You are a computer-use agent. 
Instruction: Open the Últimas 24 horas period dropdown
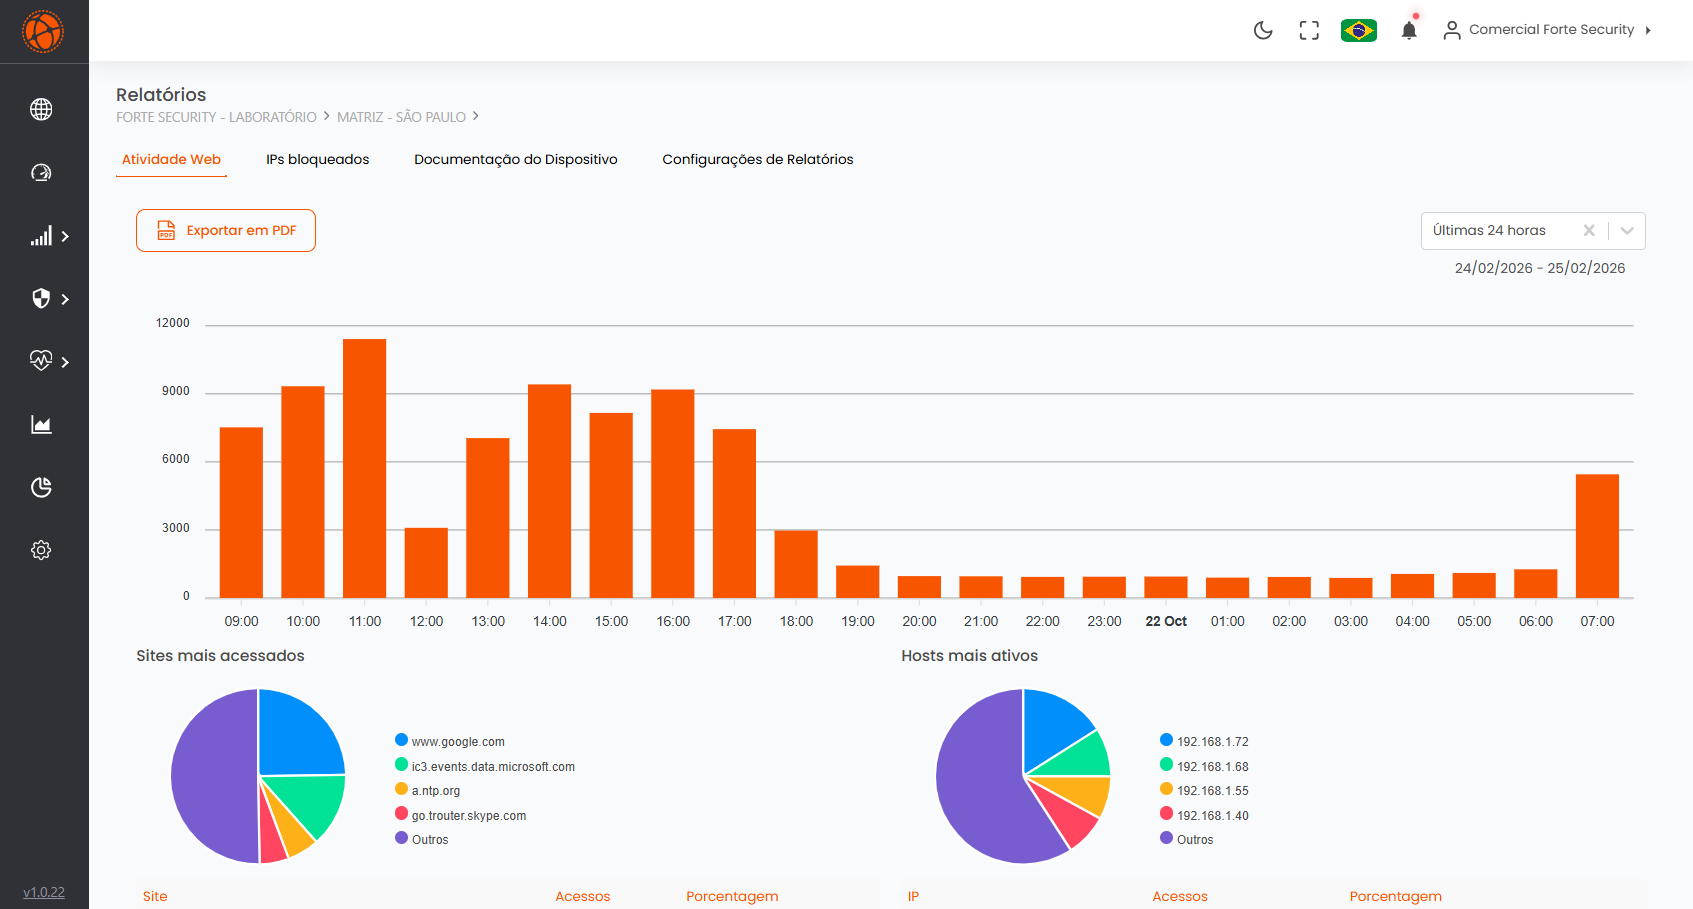(x=1627, y=231)
